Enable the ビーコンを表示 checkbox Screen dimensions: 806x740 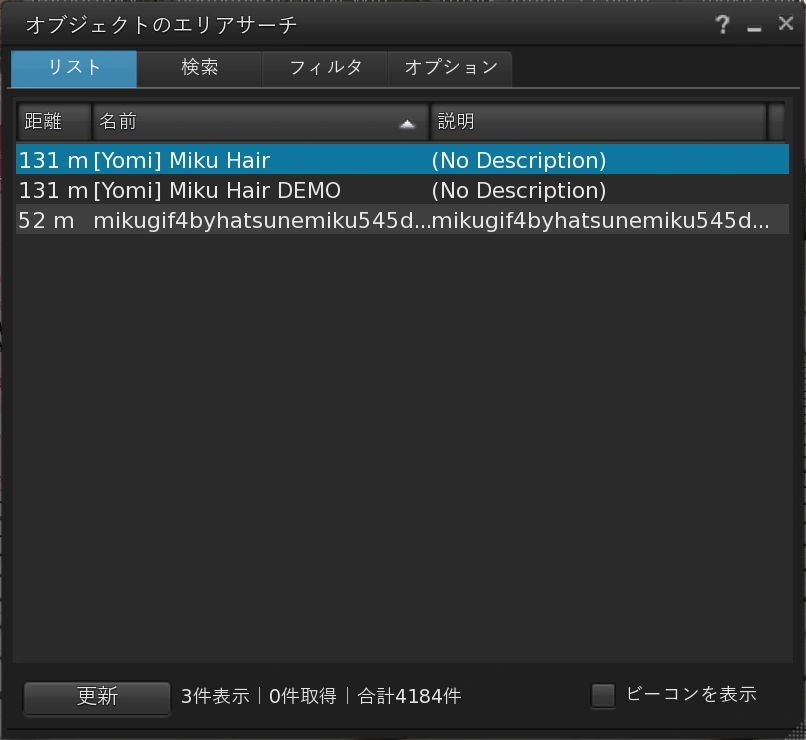pyautogui.click(x=603, y=695)
